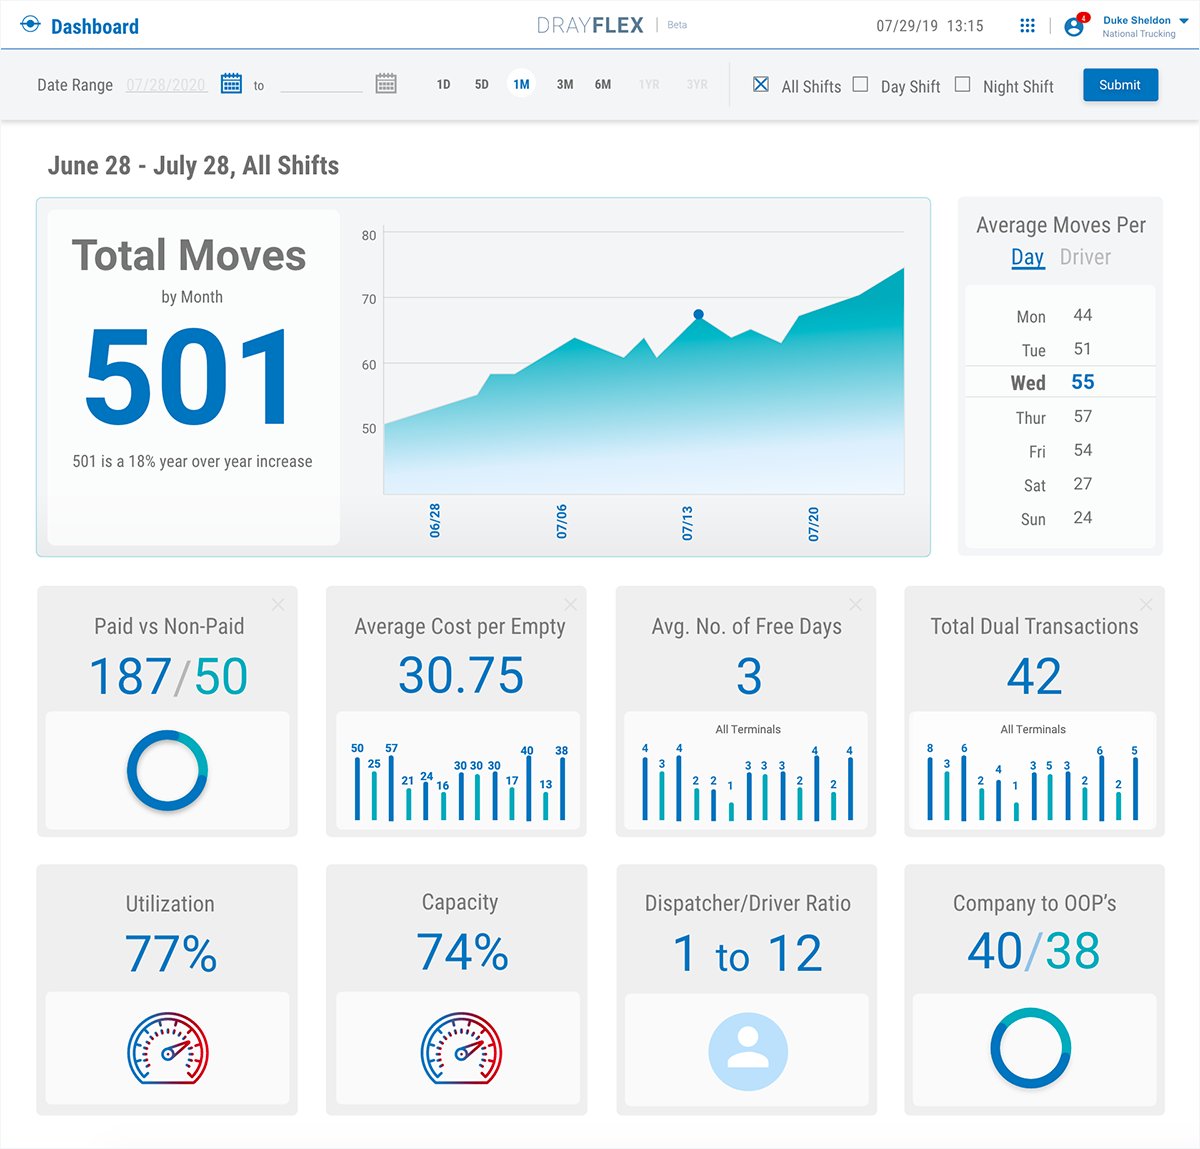Select the Sat 27 row

coord(1060,484)
